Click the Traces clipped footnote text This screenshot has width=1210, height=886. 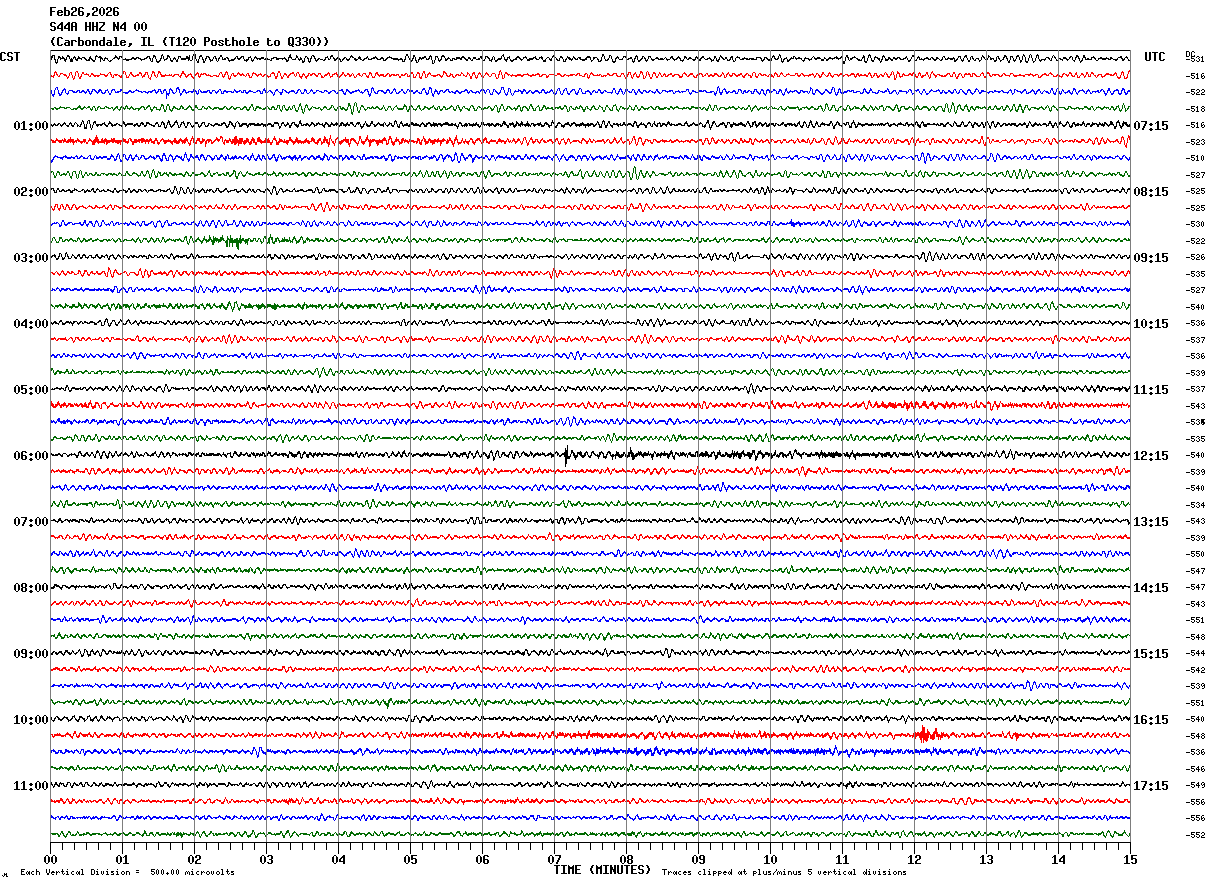[x=784, y=872]
